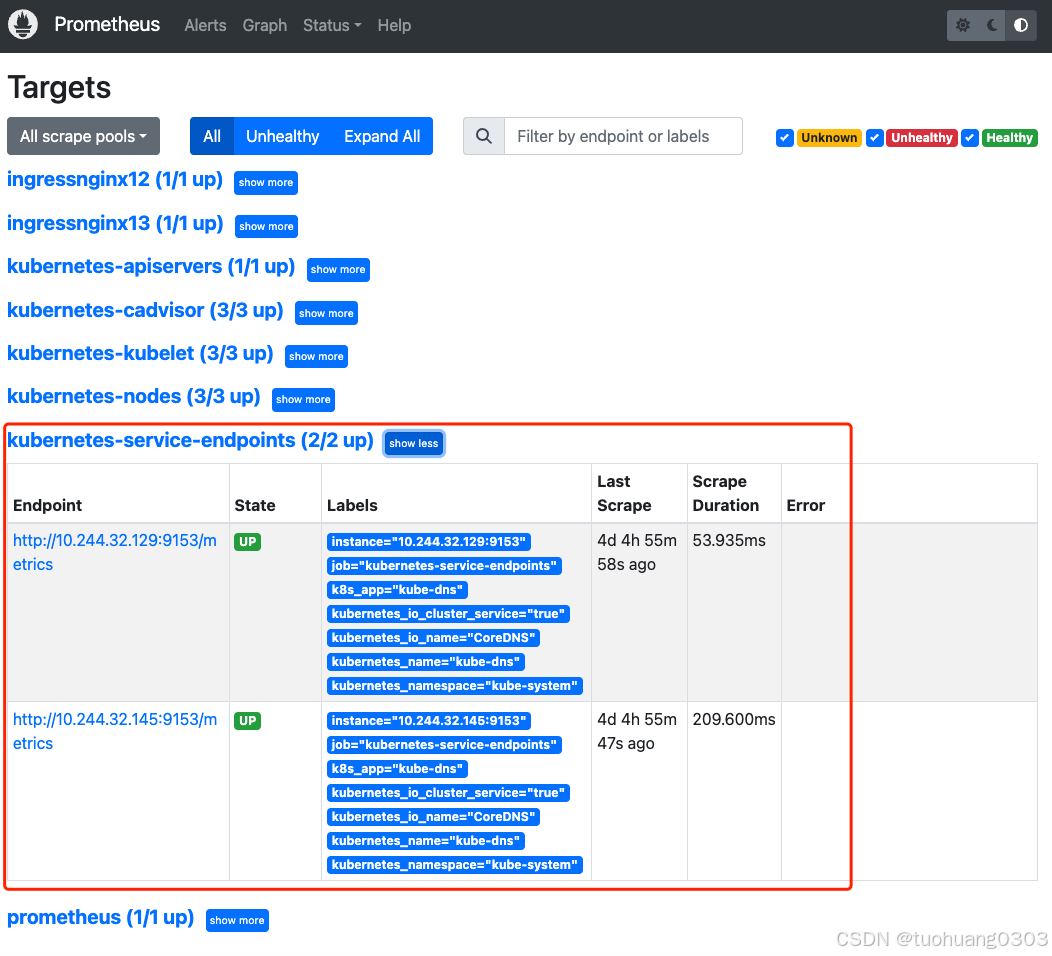Viewport: 1052px width, 956px height.
Task: Select the Unhealthy targets filter tab
Action: [282, 136]
